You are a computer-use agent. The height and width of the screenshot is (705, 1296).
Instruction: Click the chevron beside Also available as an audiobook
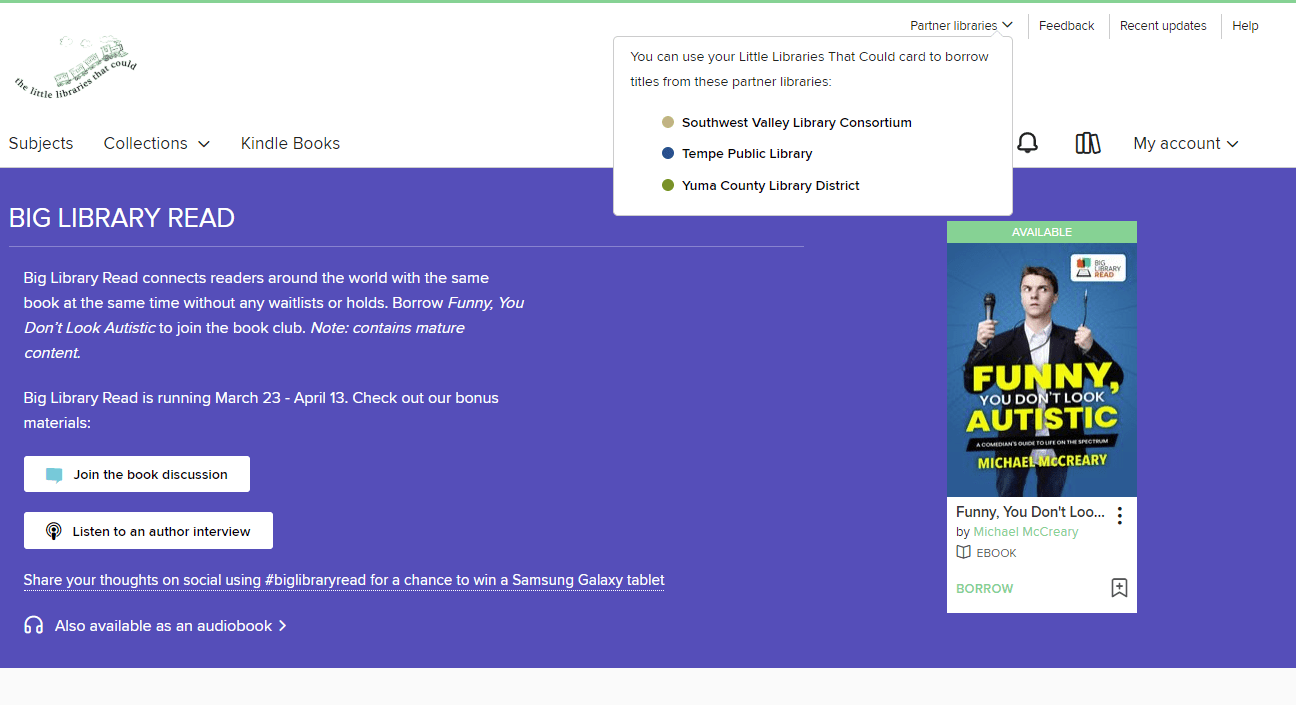click(283, 626)
